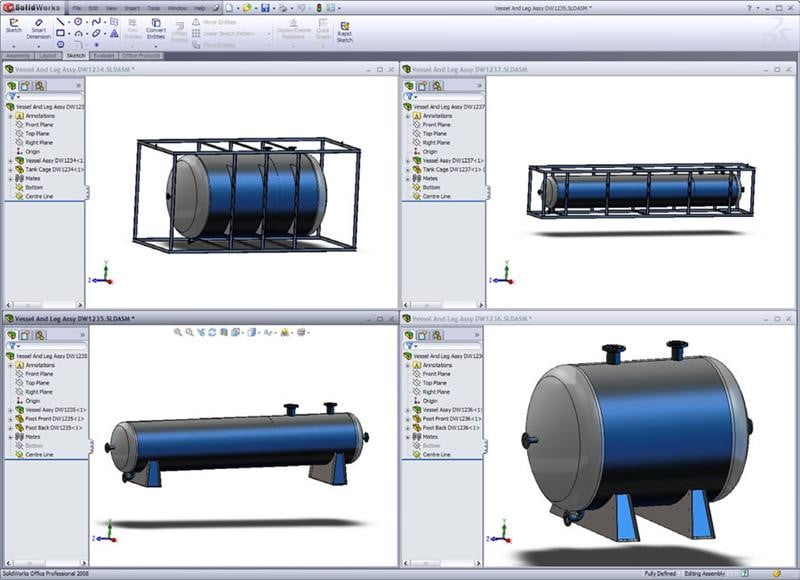Expand the Mates group in DW1234 tree
800x580 pixels.
click(10, 179)
